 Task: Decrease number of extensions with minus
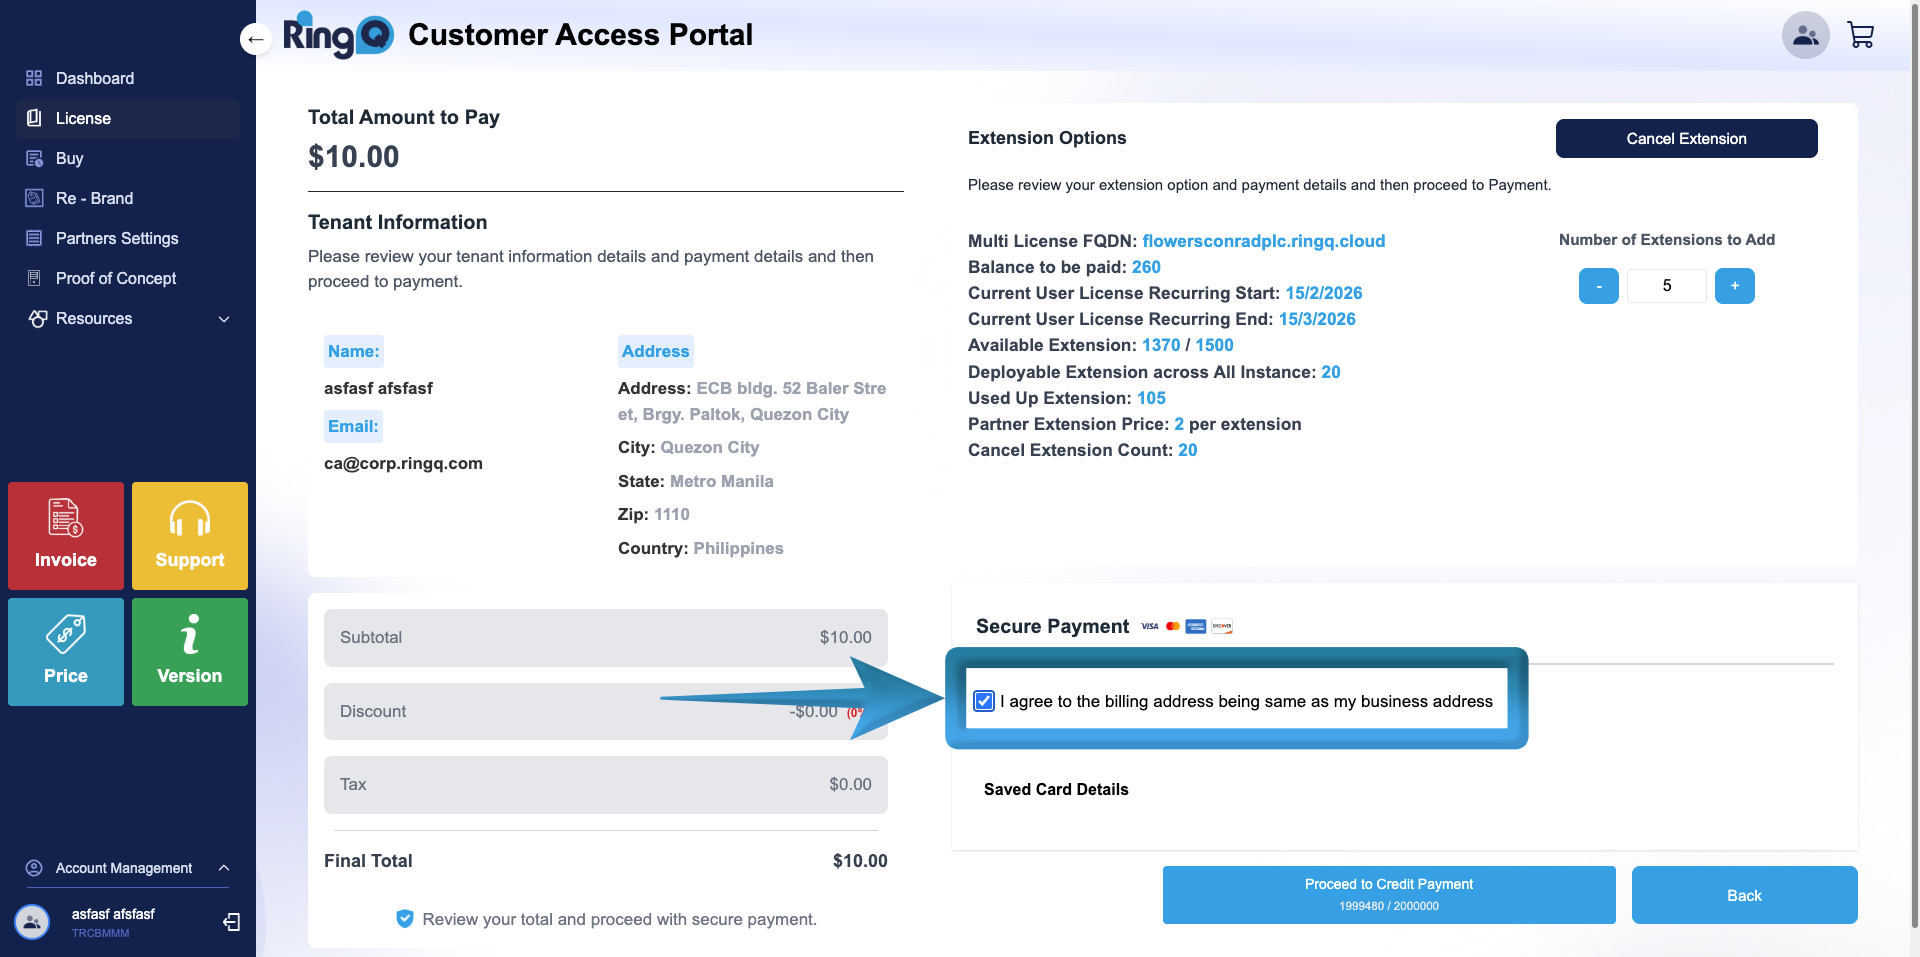click(x=1598, y=286)
